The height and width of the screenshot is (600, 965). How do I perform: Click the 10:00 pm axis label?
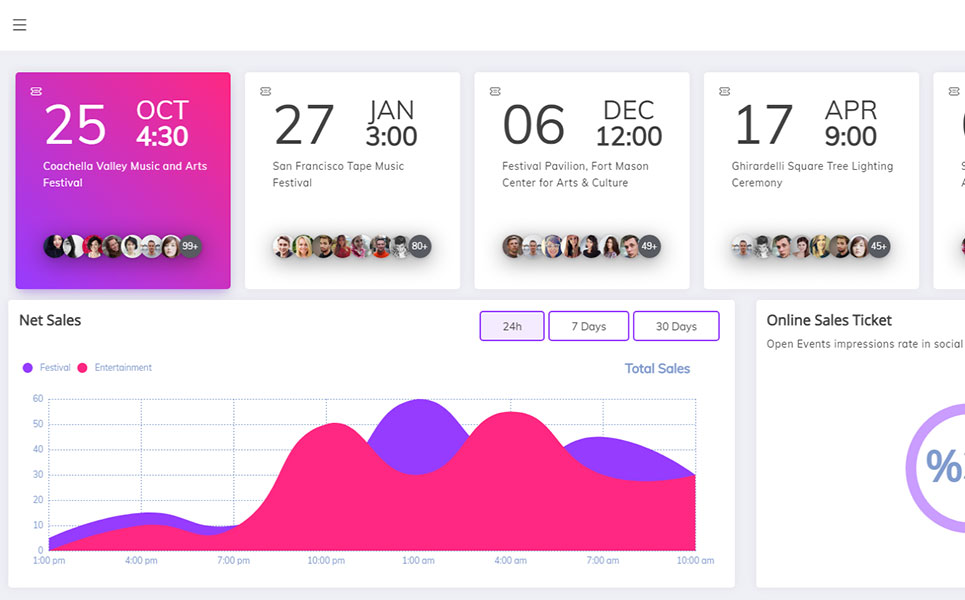click(x=326, y=561)
